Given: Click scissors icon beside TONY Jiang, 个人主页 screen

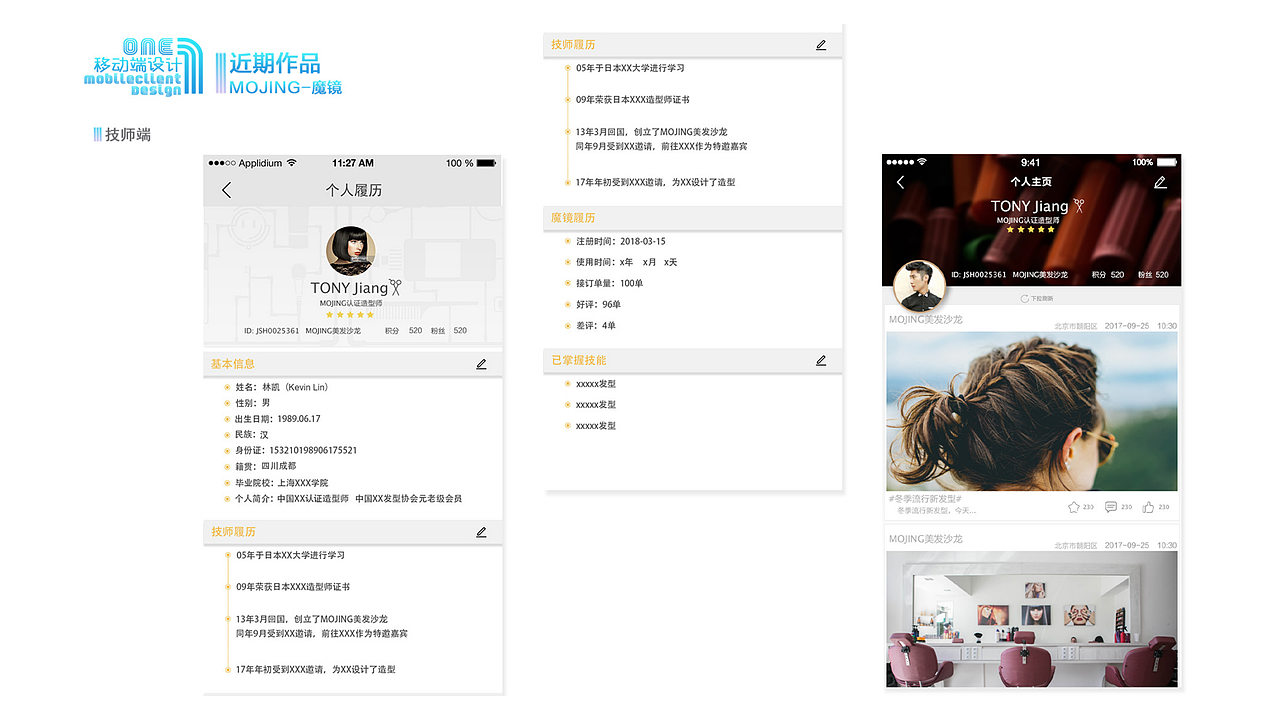Looking at the screenshot, I should click(x=1078, y=206).
